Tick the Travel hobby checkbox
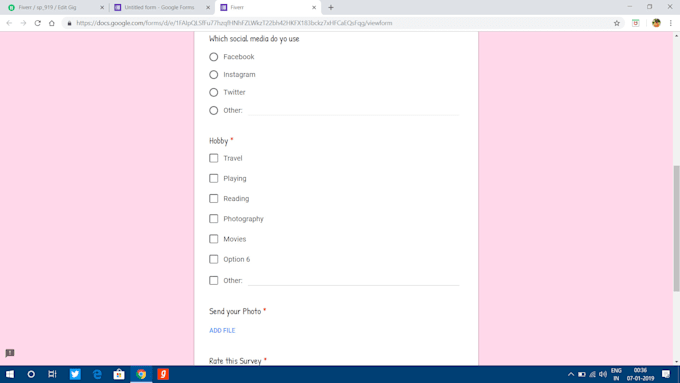The image size is (680, 383). click(x=213, y=158)
